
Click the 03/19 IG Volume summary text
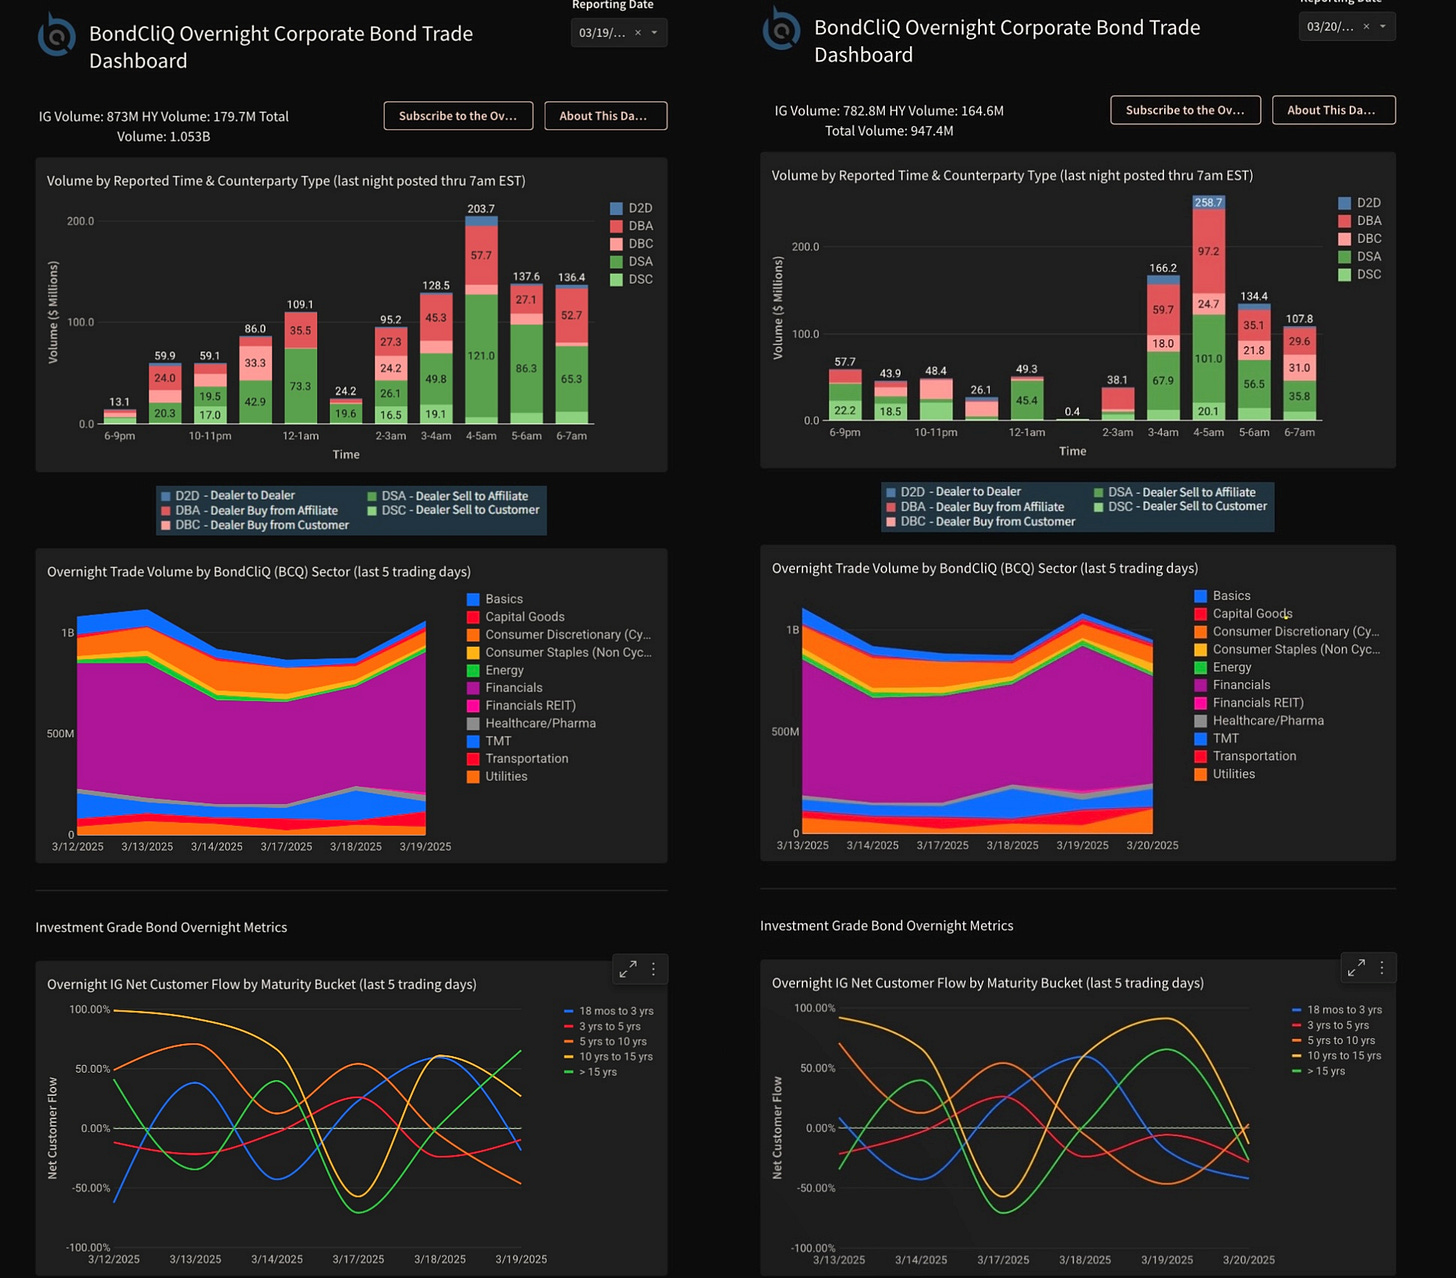pos(164,126)
